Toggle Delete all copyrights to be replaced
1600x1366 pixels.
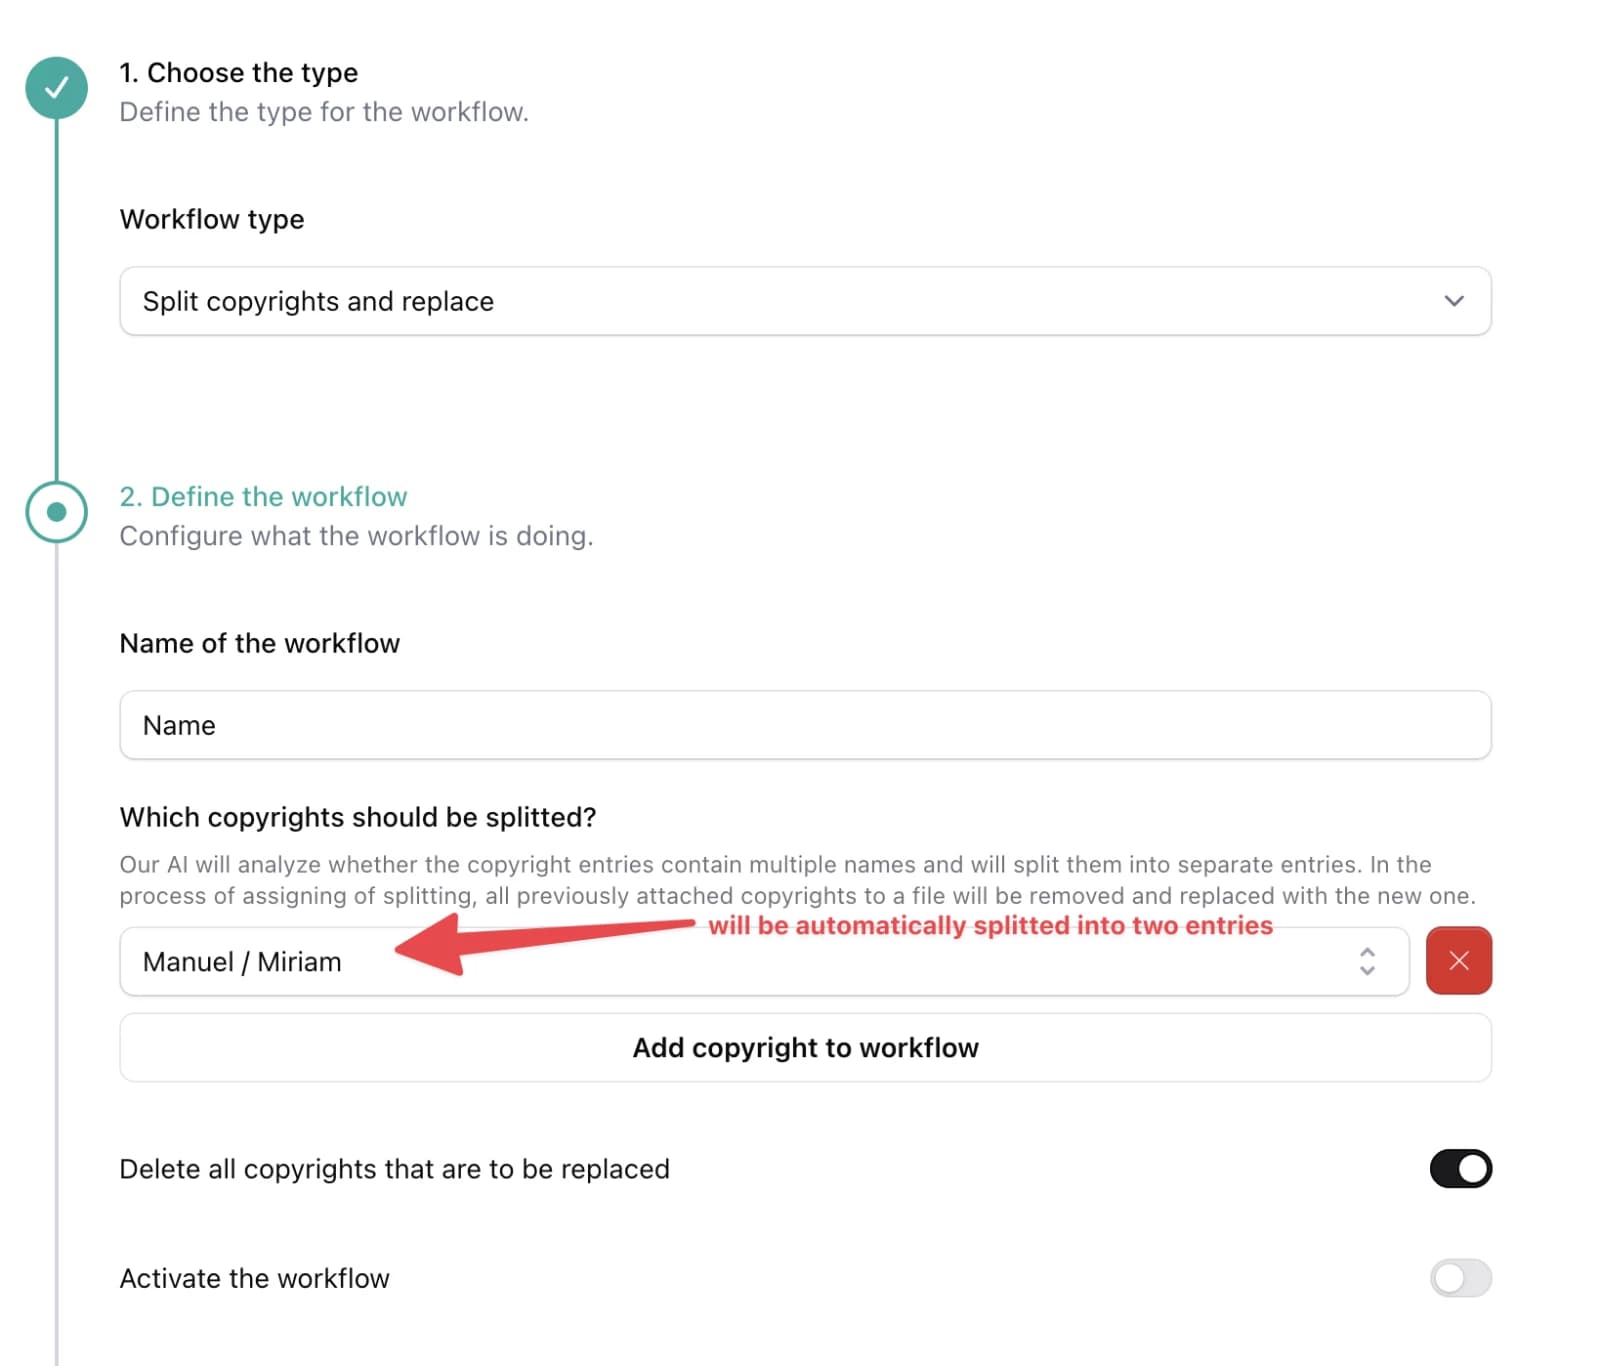click(1460, 1169)
